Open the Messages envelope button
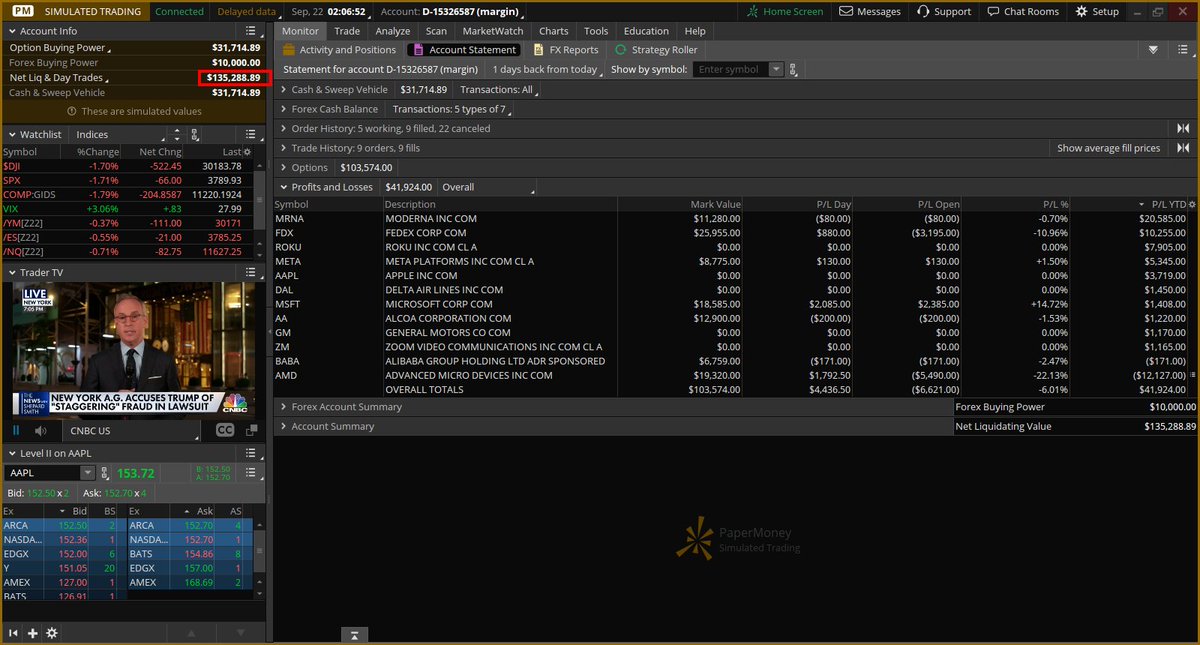The height and width of the screenshot is (645, 1200). [870, 11]
